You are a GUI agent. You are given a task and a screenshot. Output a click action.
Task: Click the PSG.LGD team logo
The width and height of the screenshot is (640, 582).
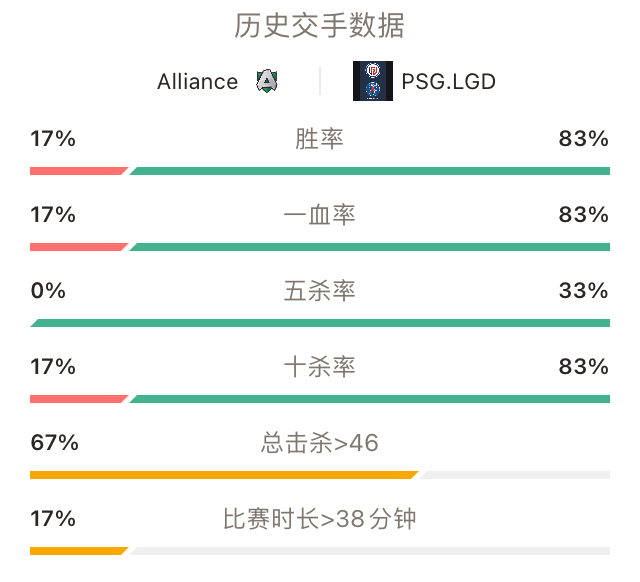pyautogui.click(x=373, y=81)
